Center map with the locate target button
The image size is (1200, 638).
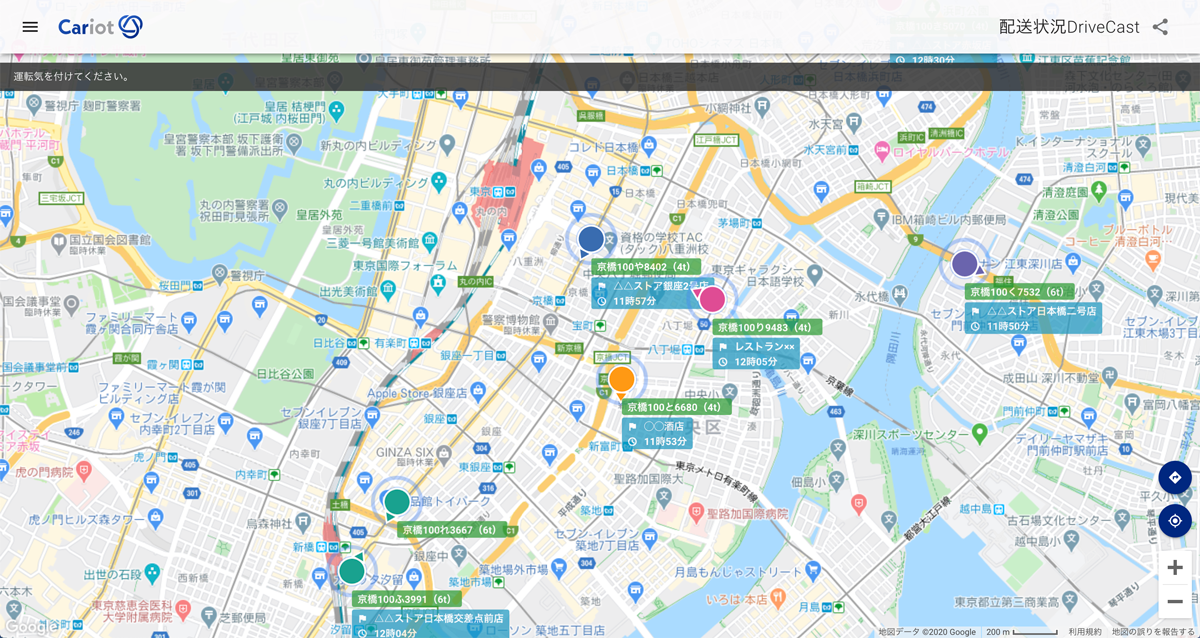[1175, 521]
